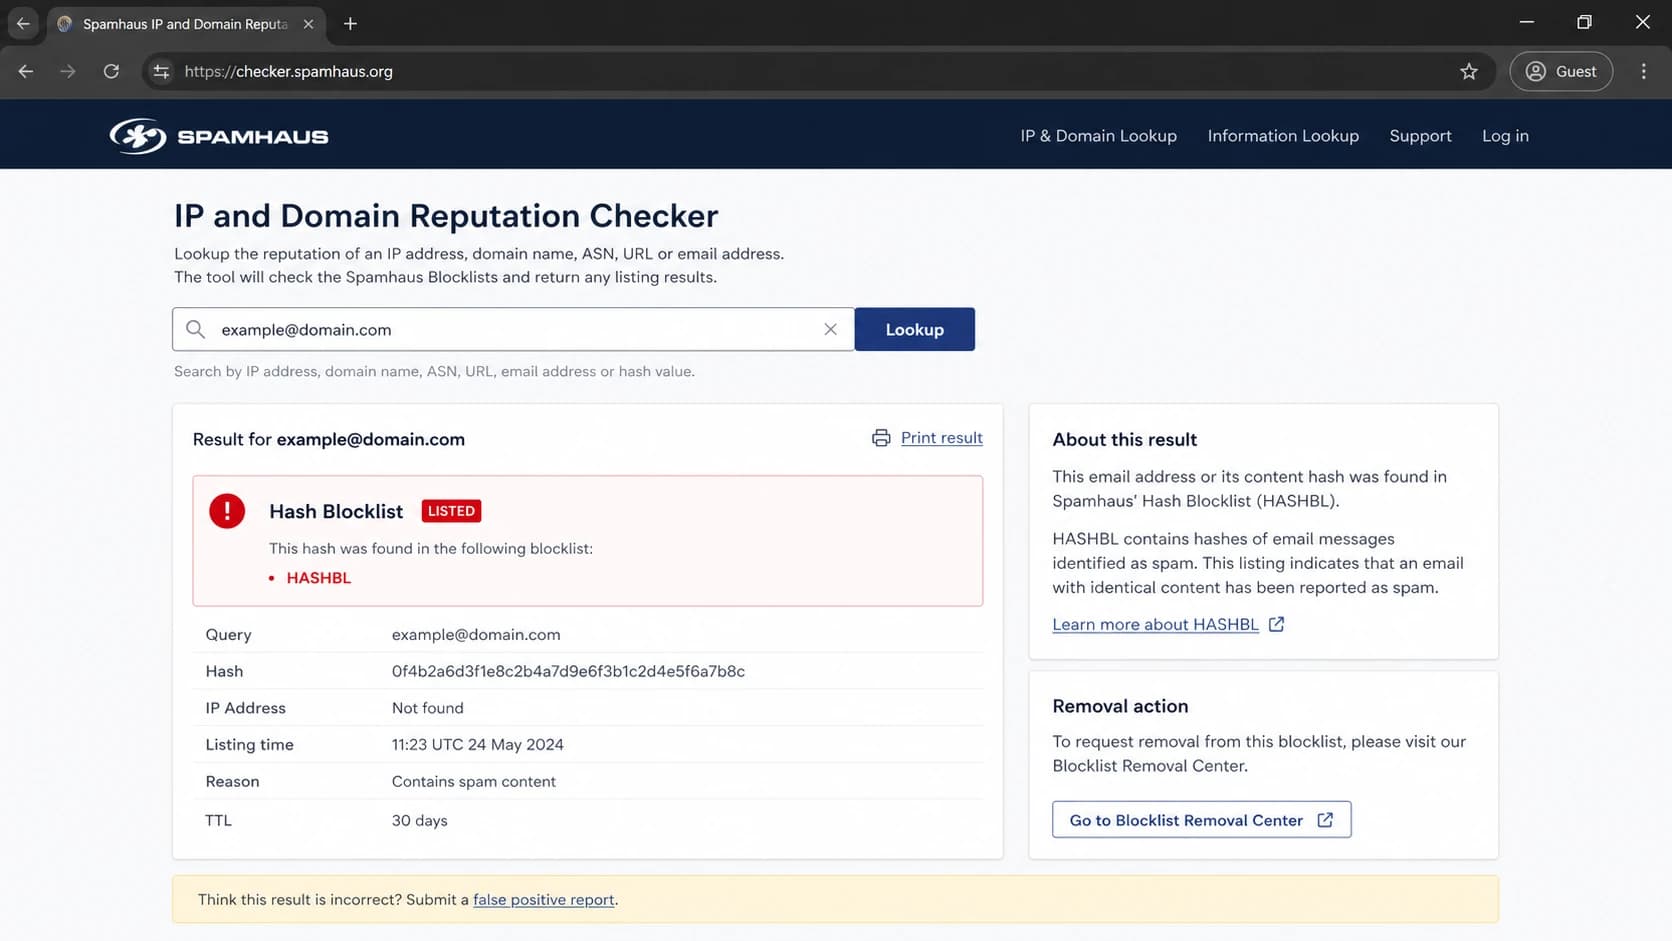The width and height of the screenshot is (1672, 941).
Task: Click the red alert icon in Hash Blocklist
Action: [227, 511]
